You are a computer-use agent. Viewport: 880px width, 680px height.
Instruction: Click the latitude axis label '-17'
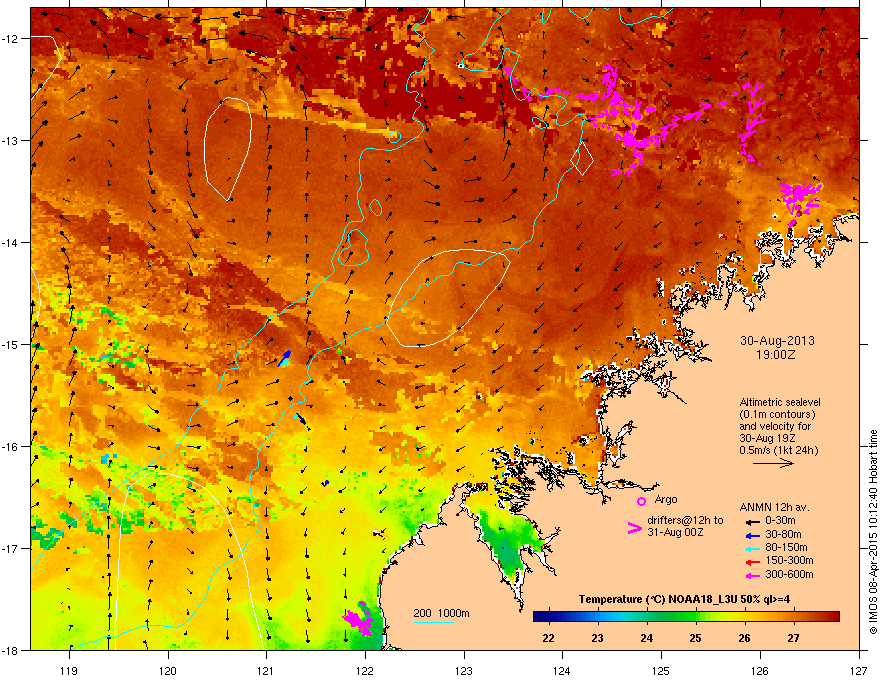click(x=10, y=549)
